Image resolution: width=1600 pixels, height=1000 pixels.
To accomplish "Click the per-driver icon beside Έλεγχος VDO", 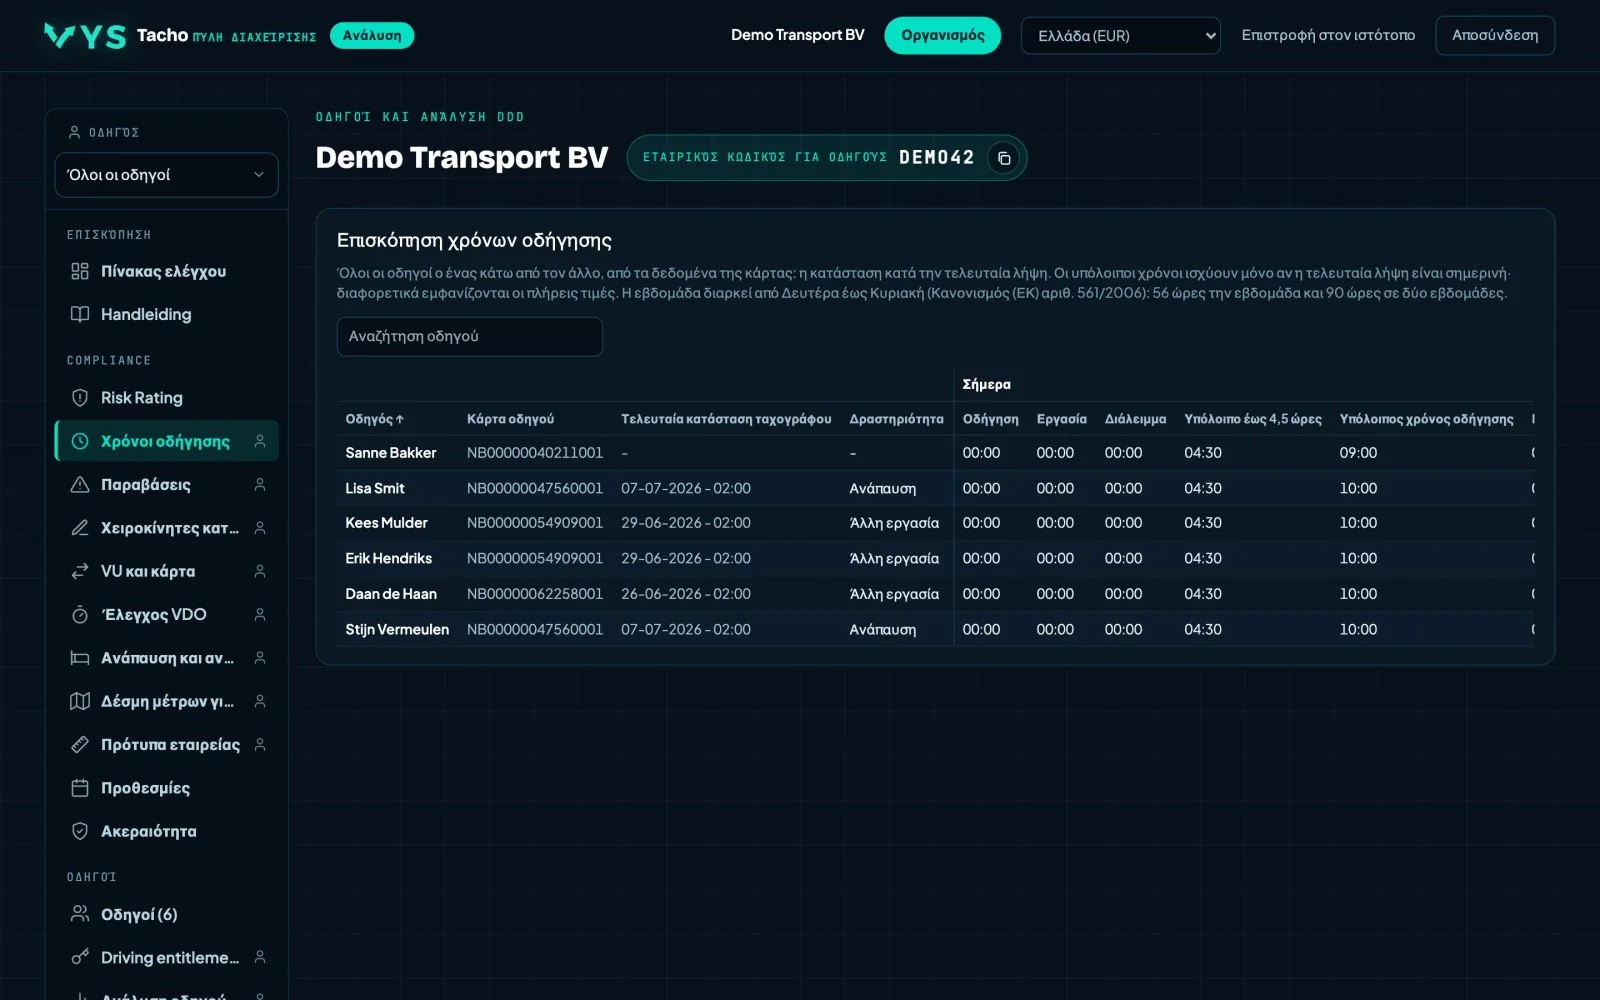I will coord(260,615).
